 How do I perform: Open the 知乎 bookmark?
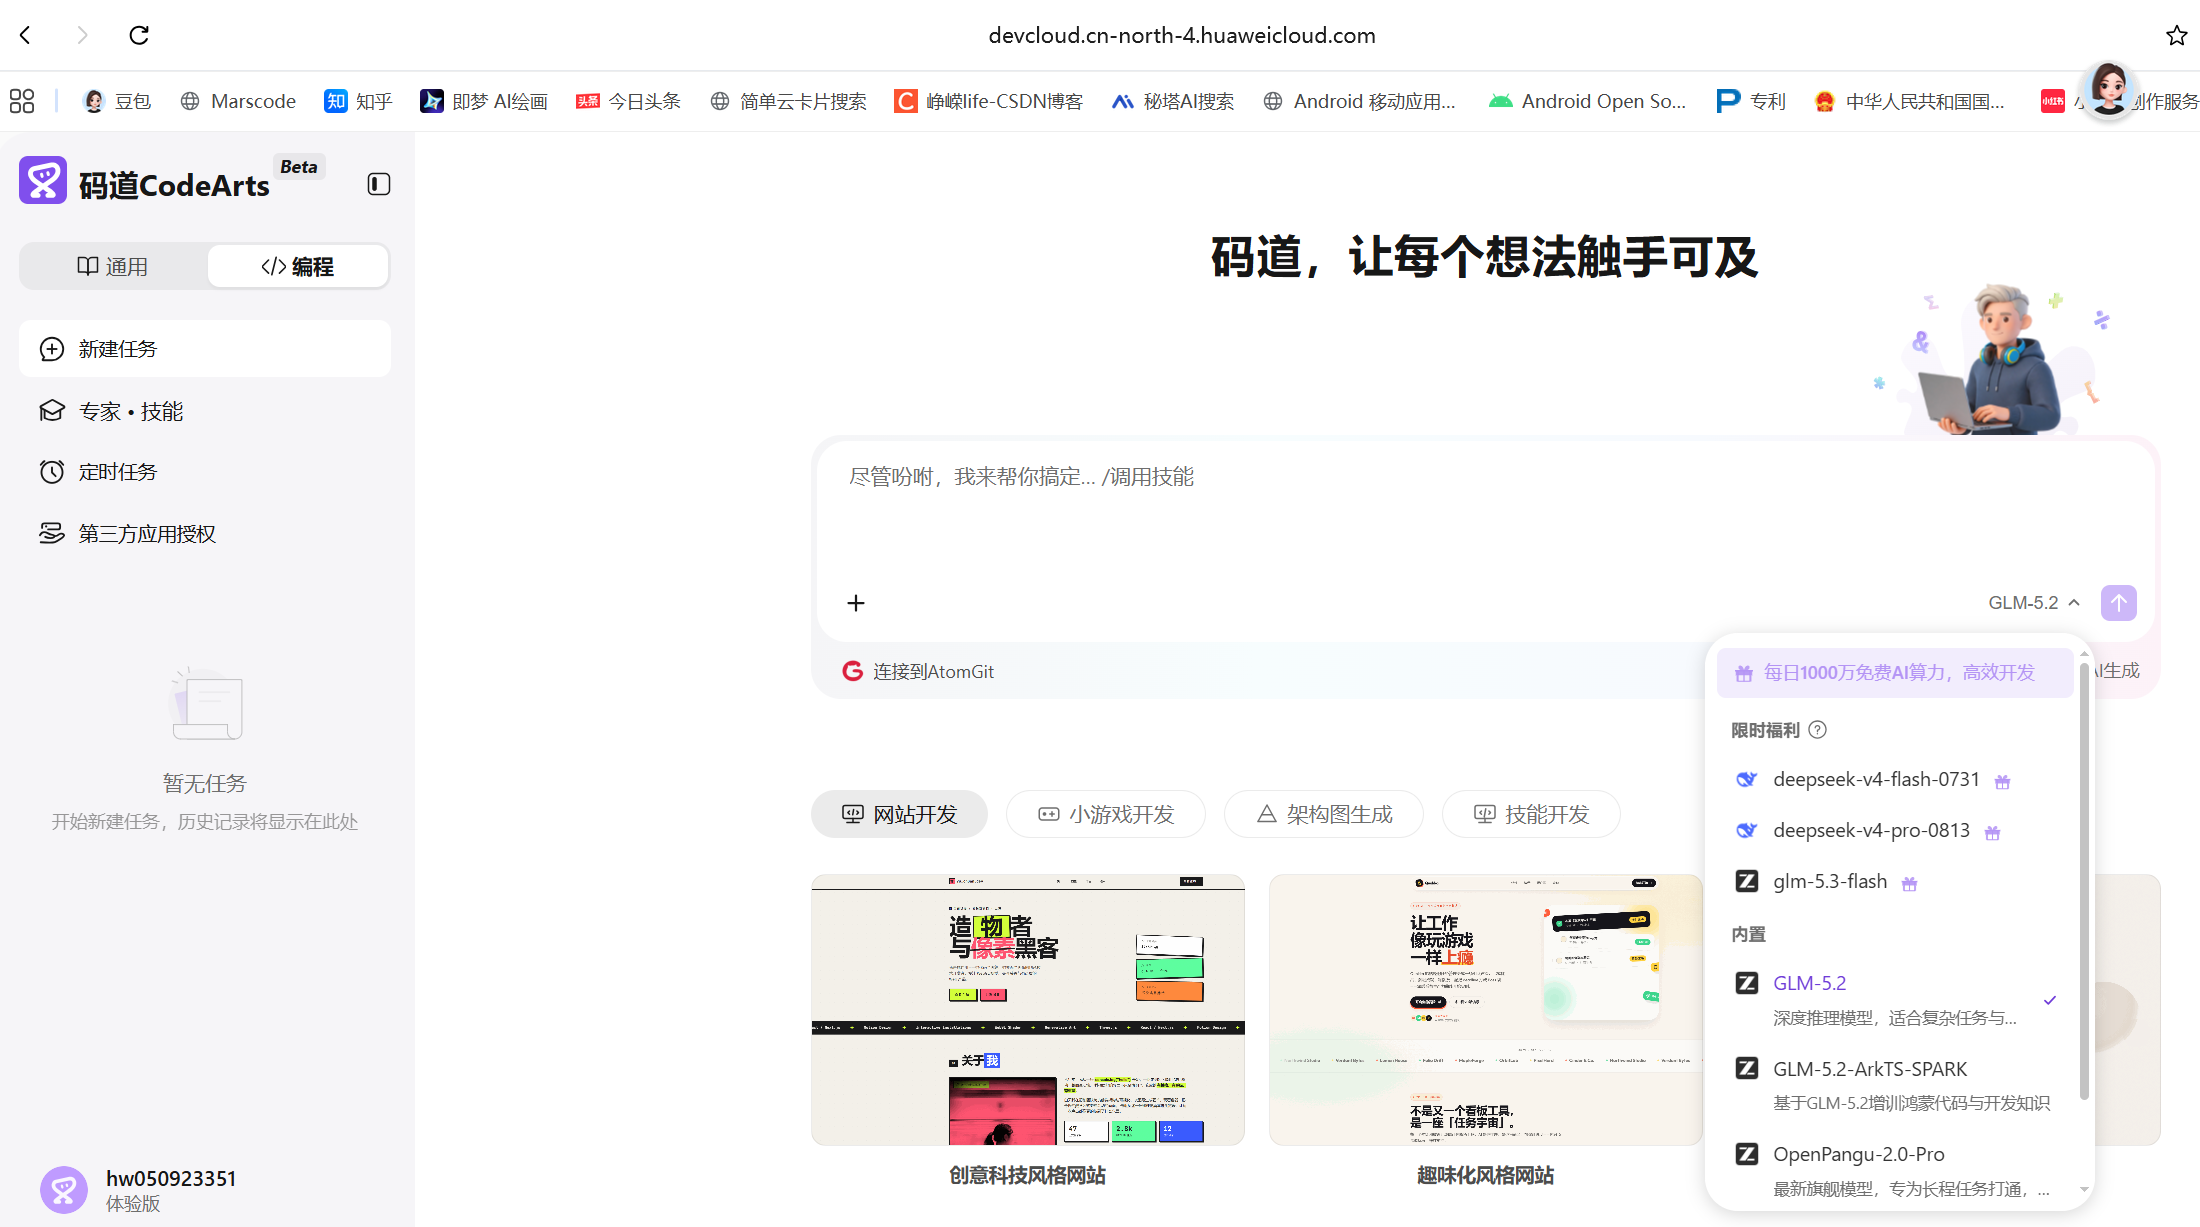358,101
